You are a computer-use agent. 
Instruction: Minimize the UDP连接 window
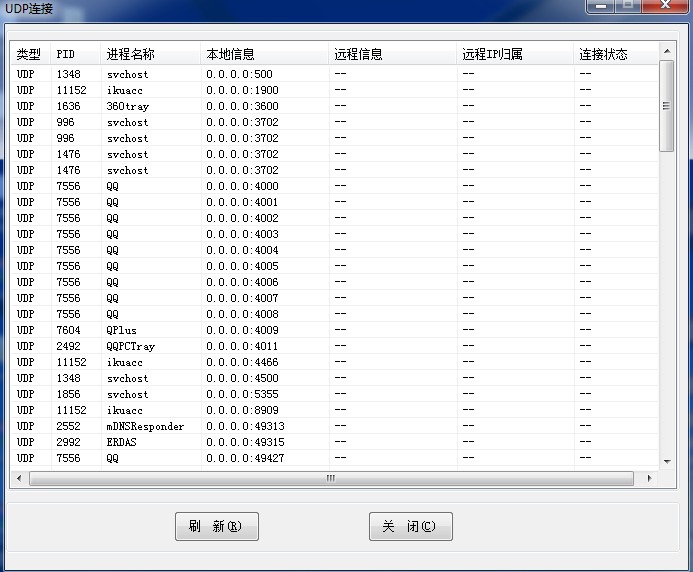tap(601, 6)
